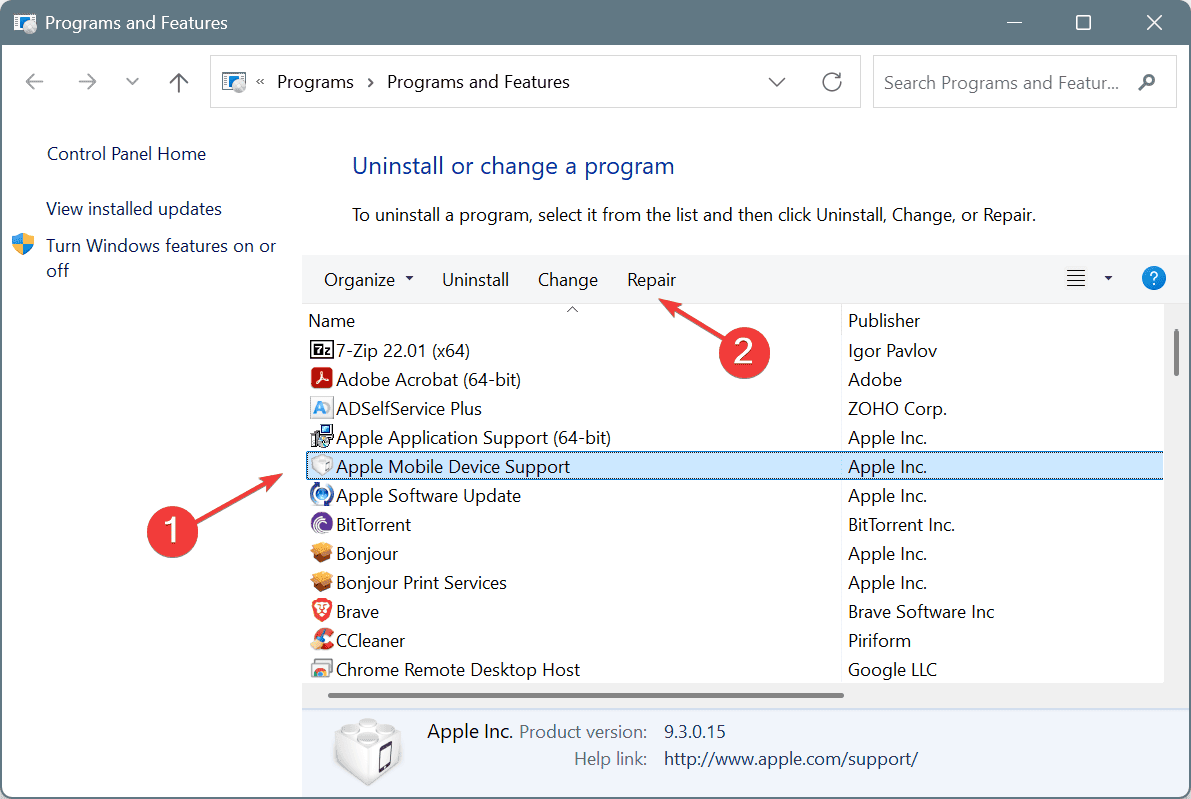Sort by the Publisher column header
The width and height of the screenshot is (1191, 799).
tap(883, 321)
